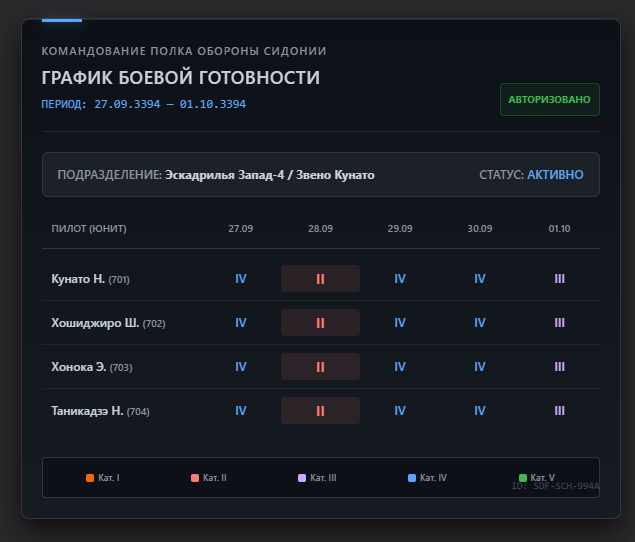Click the АКТИВНО status value
This screenshot has height=542, width=635.
(x=555, y=175)
